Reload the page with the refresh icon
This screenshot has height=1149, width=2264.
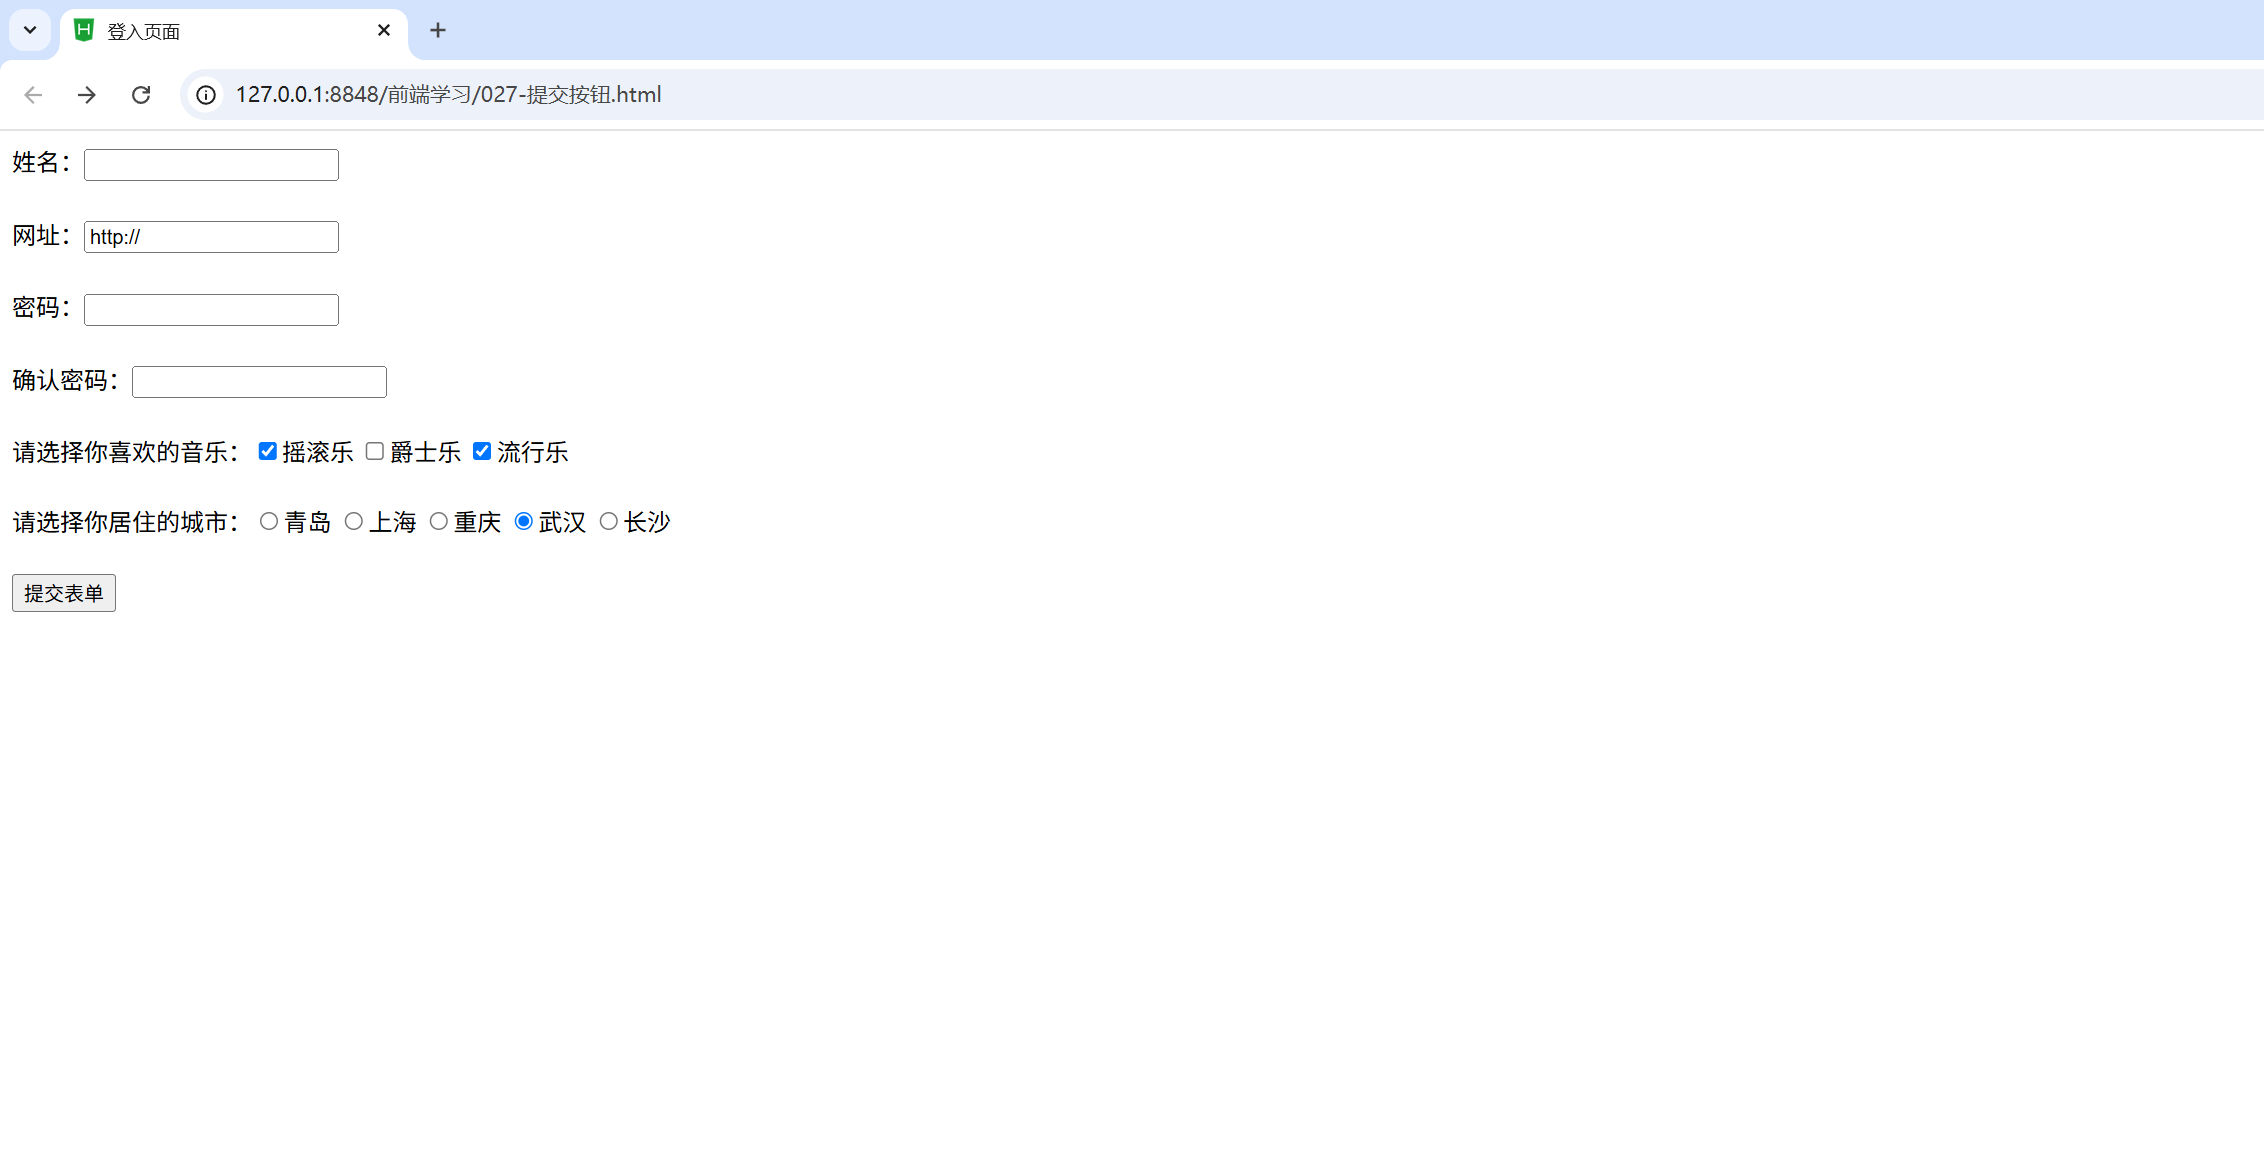[141, 94]
